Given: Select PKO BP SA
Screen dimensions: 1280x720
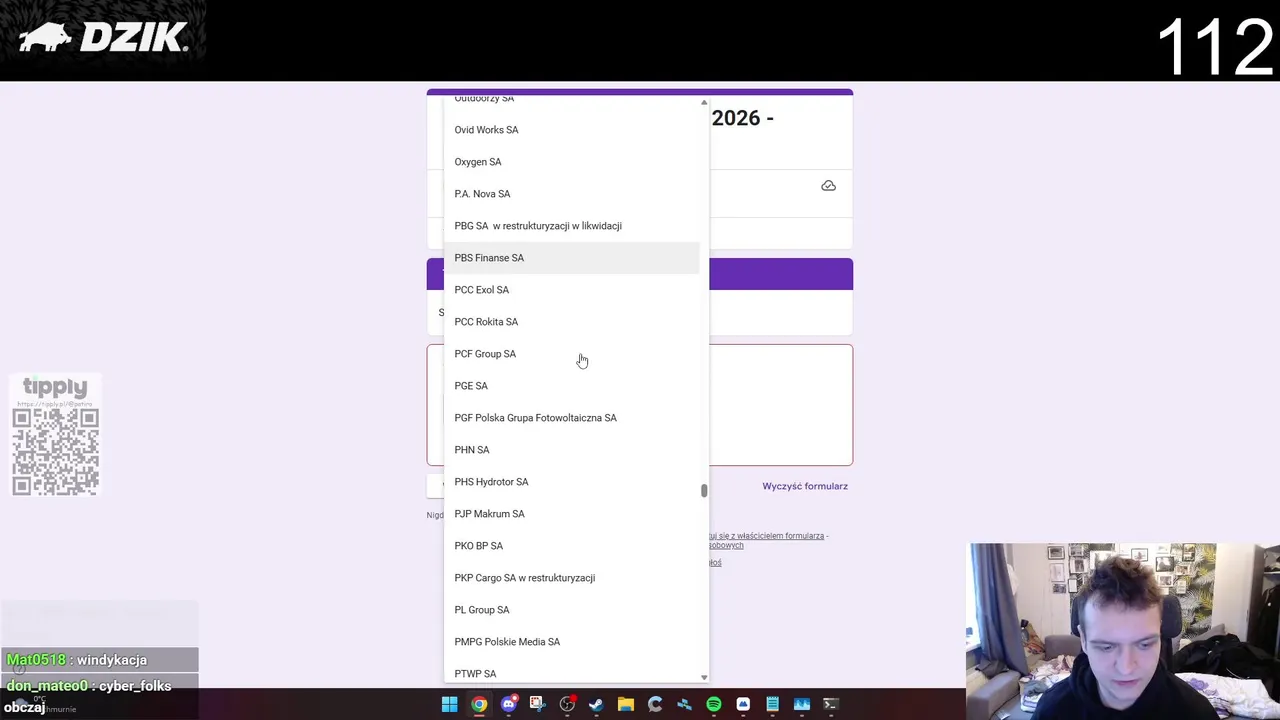Looking at the screenshot, I should (x=571, y=546).
